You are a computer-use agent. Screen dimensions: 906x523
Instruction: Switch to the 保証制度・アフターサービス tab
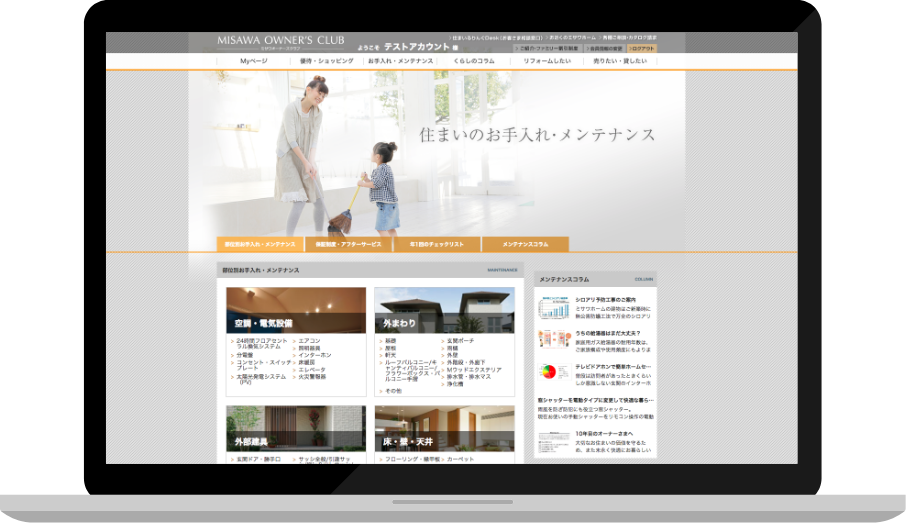coord(348,244)
